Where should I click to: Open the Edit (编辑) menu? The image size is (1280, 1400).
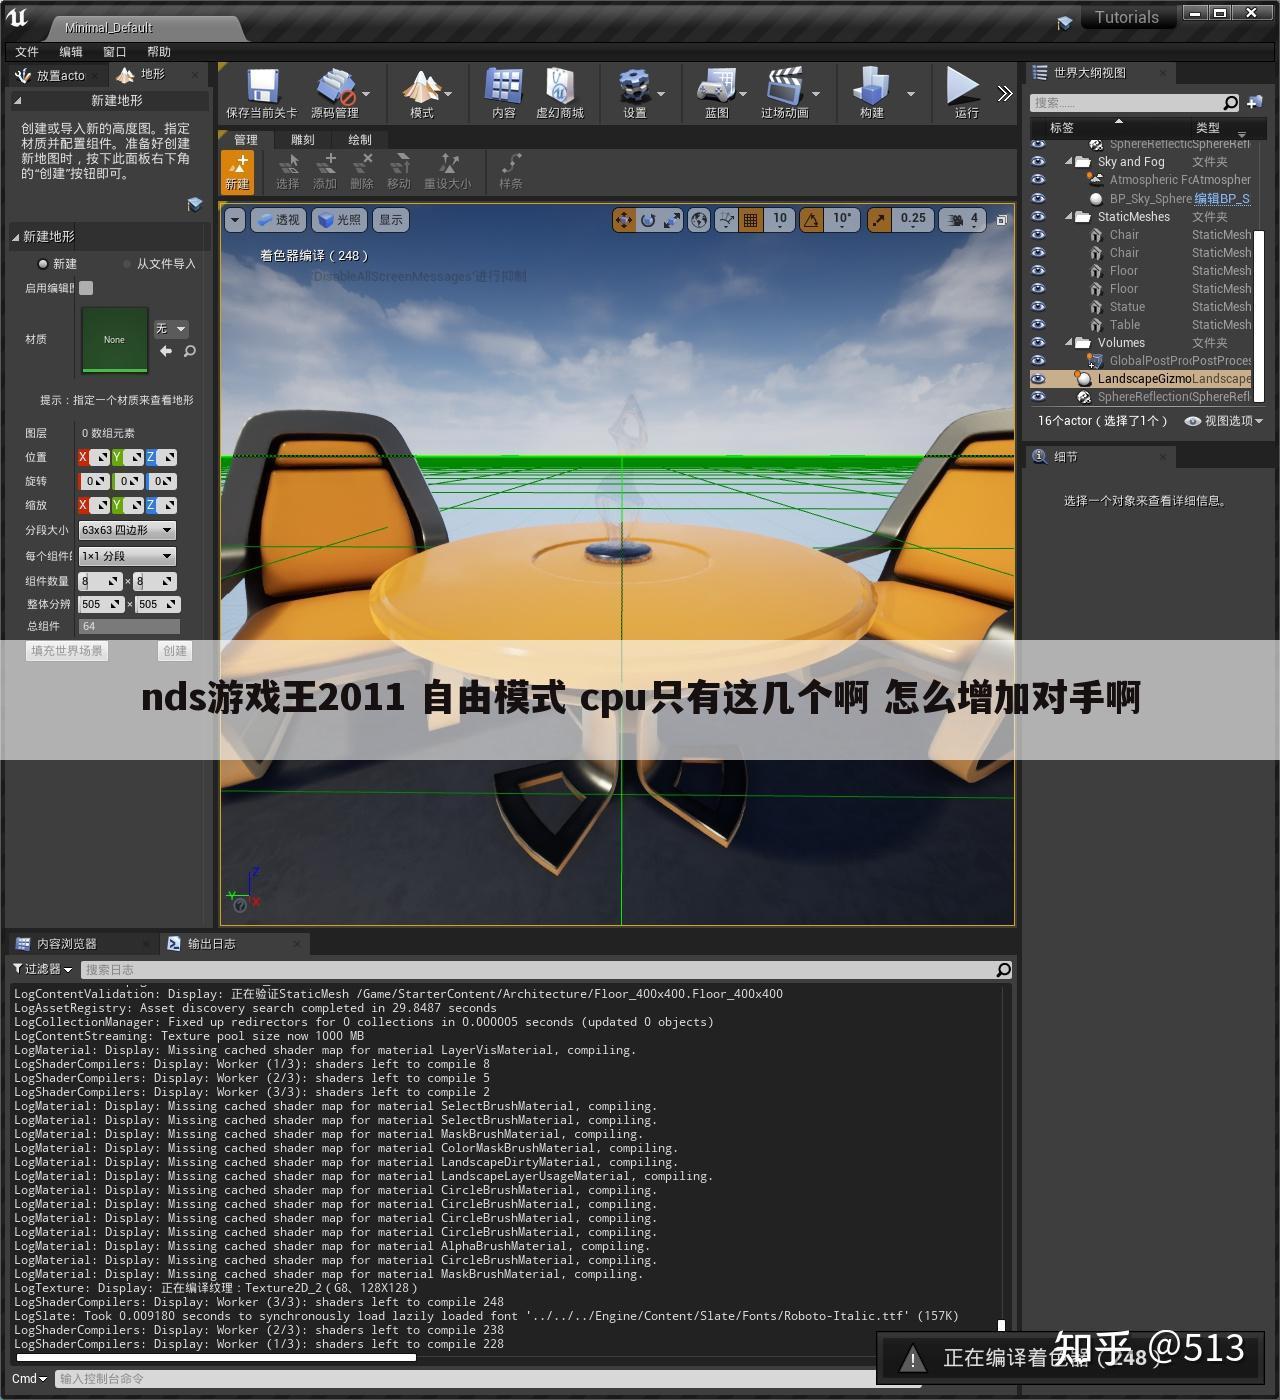(x=71, y=52)
